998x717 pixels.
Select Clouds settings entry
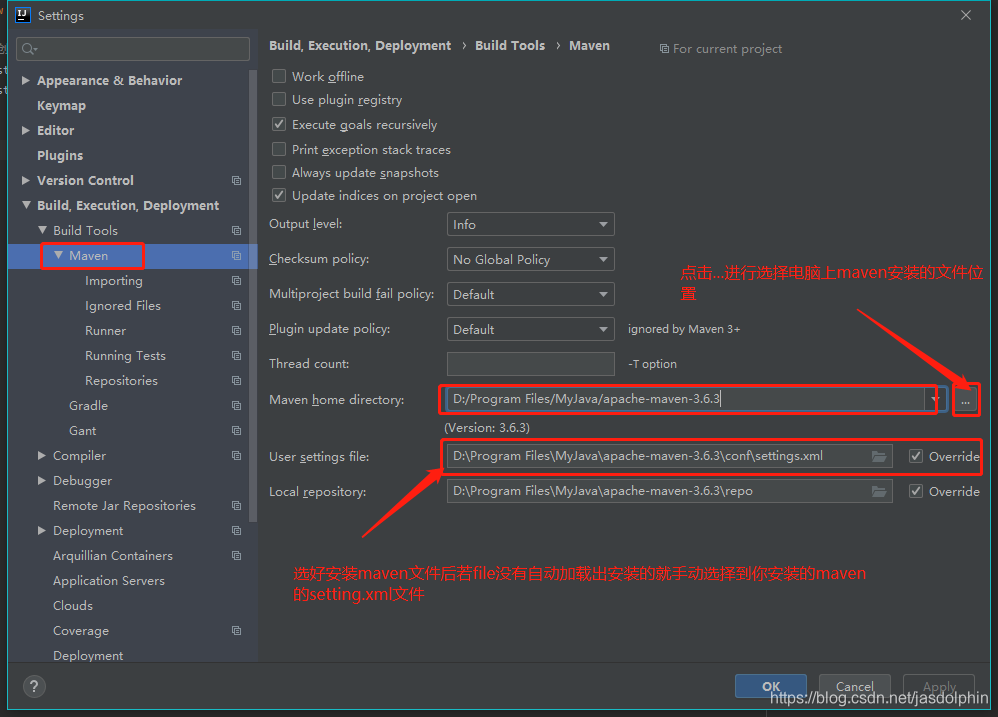[x=73, y=606]
